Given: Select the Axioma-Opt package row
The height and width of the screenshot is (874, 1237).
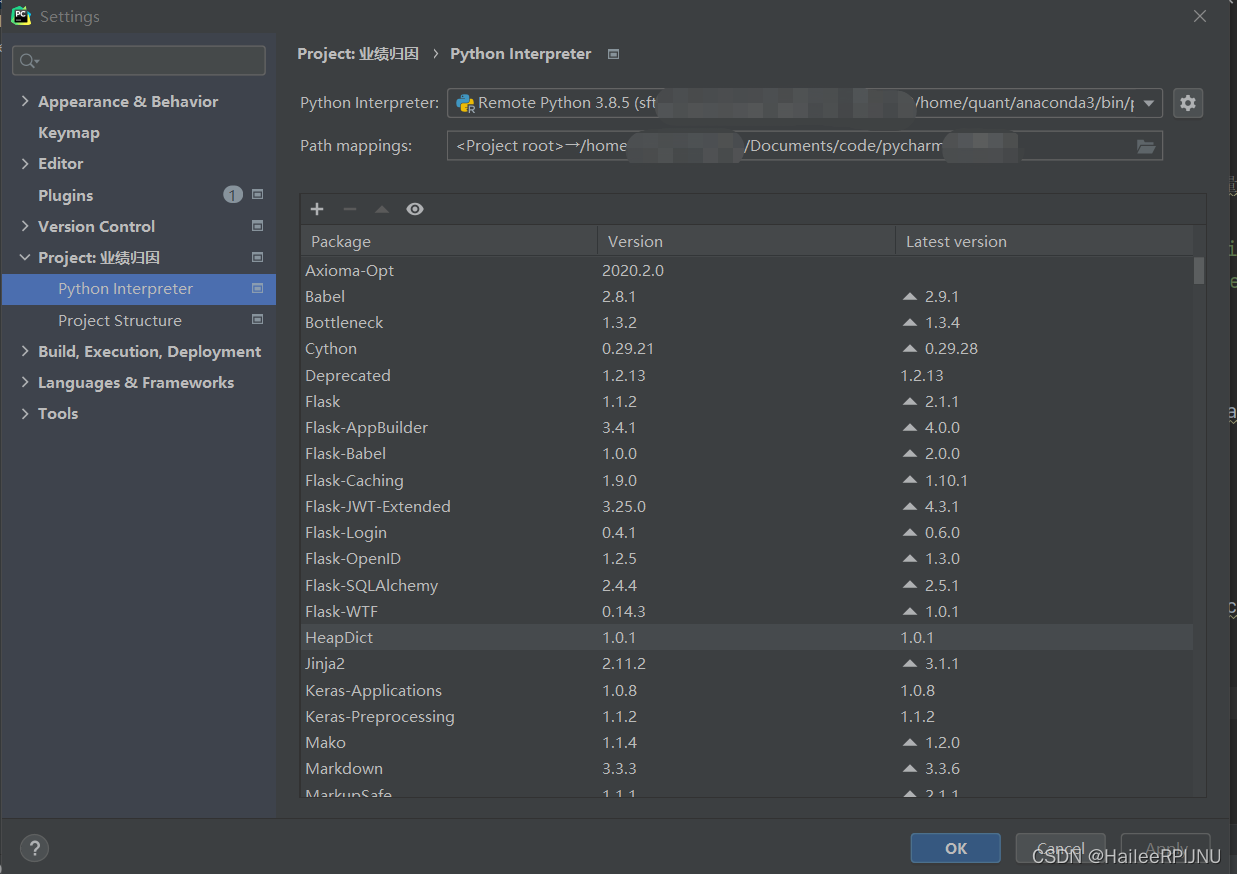Looking at the screenshot, I should coord(747,270).
